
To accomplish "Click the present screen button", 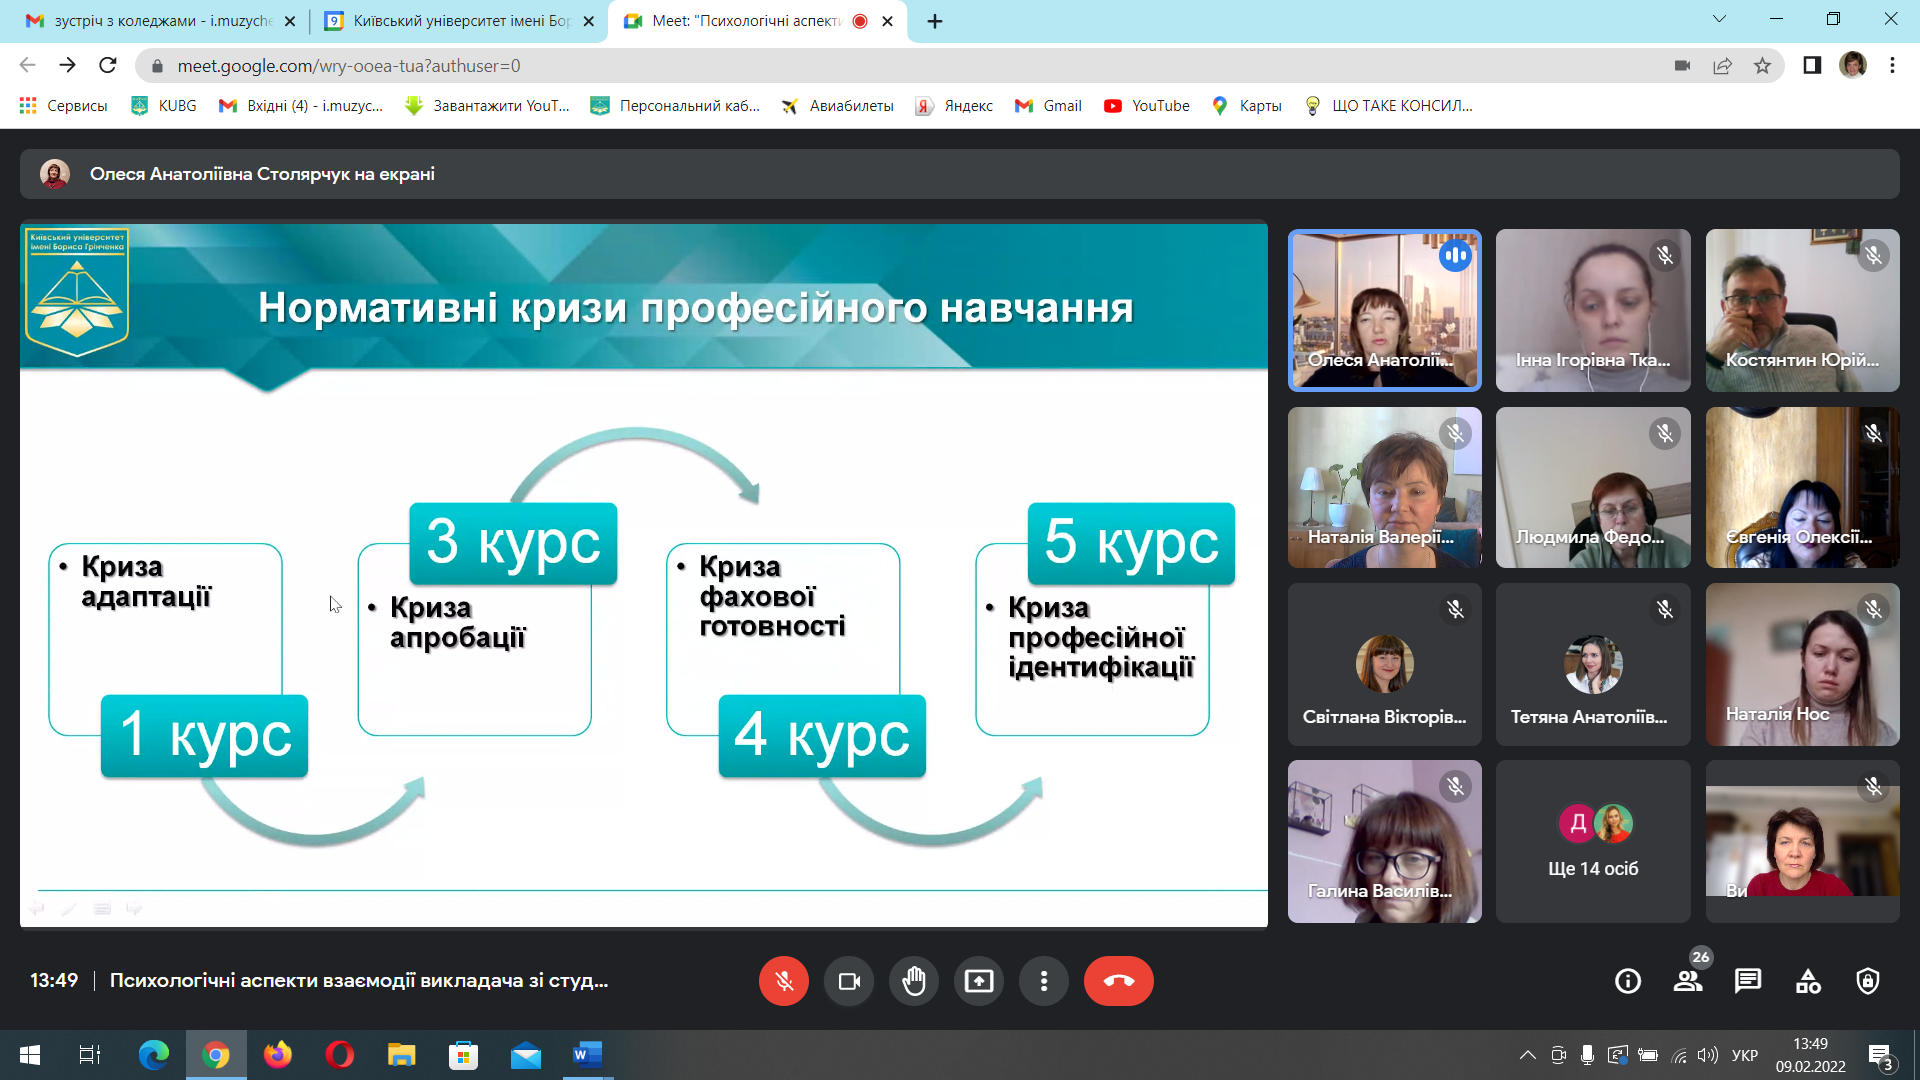I will click(x=979, y=981).
